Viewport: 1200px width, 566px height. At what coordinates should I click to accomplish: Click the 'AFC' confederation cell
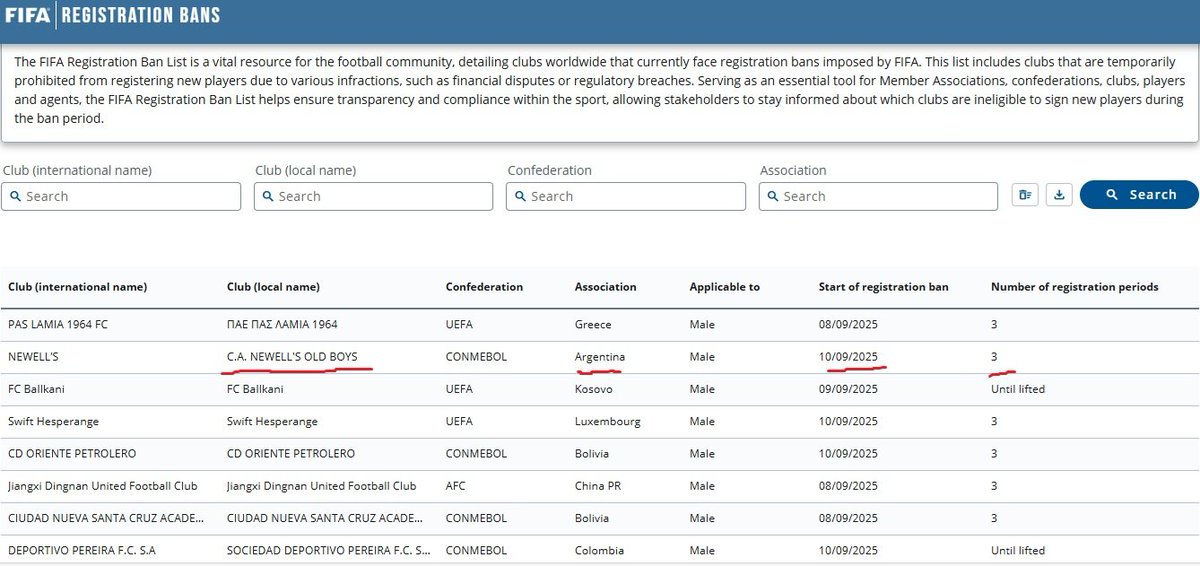457,486
